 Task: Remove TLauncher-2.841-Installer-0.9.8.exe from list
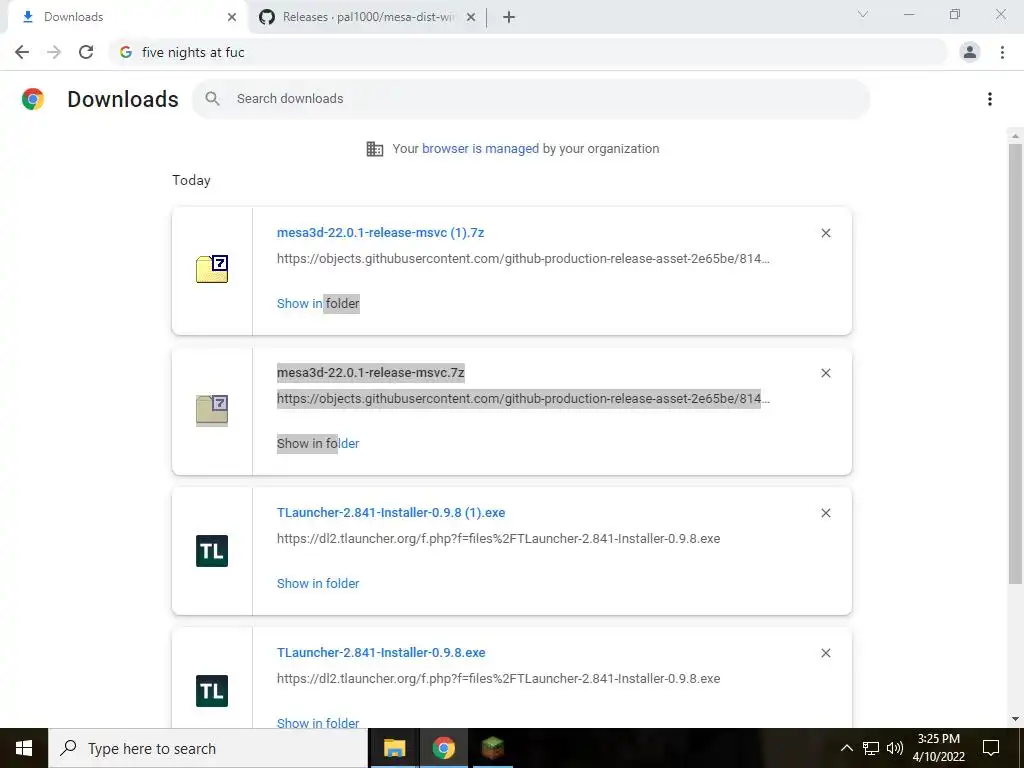click(x=825, y=653)
